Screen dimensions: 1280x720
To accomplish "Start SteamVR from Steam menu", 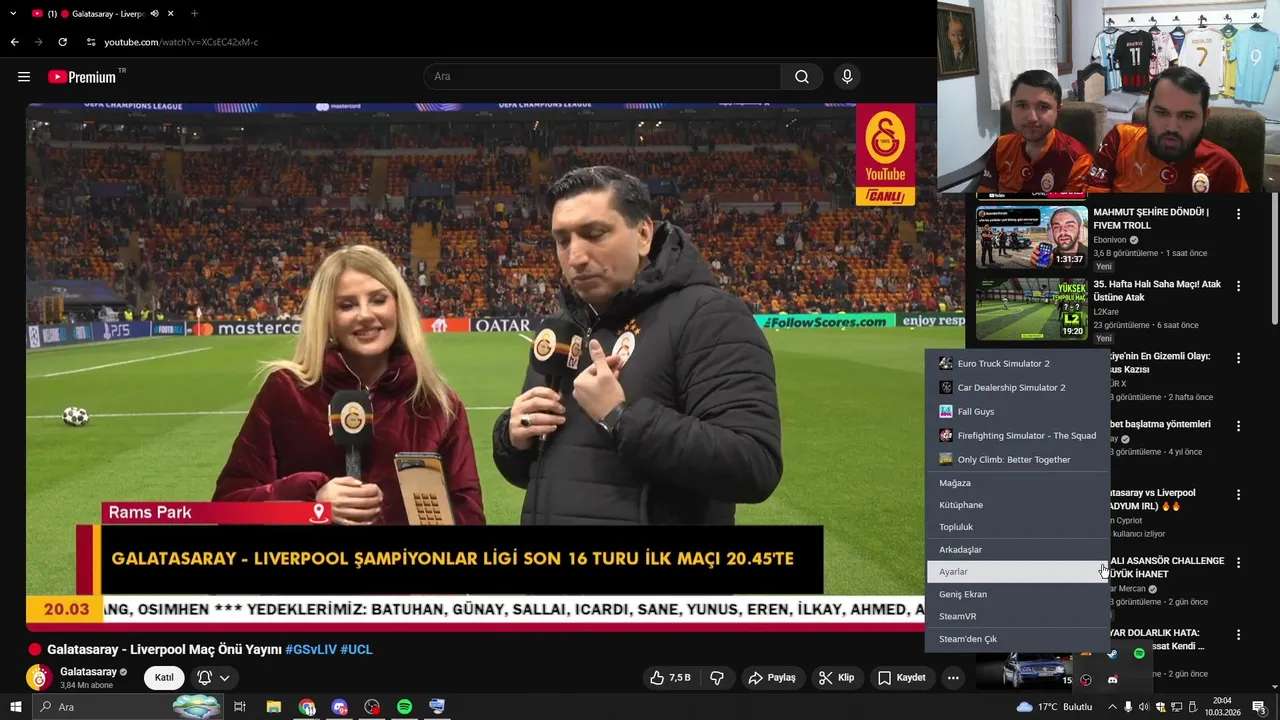I will (1017, 616).
